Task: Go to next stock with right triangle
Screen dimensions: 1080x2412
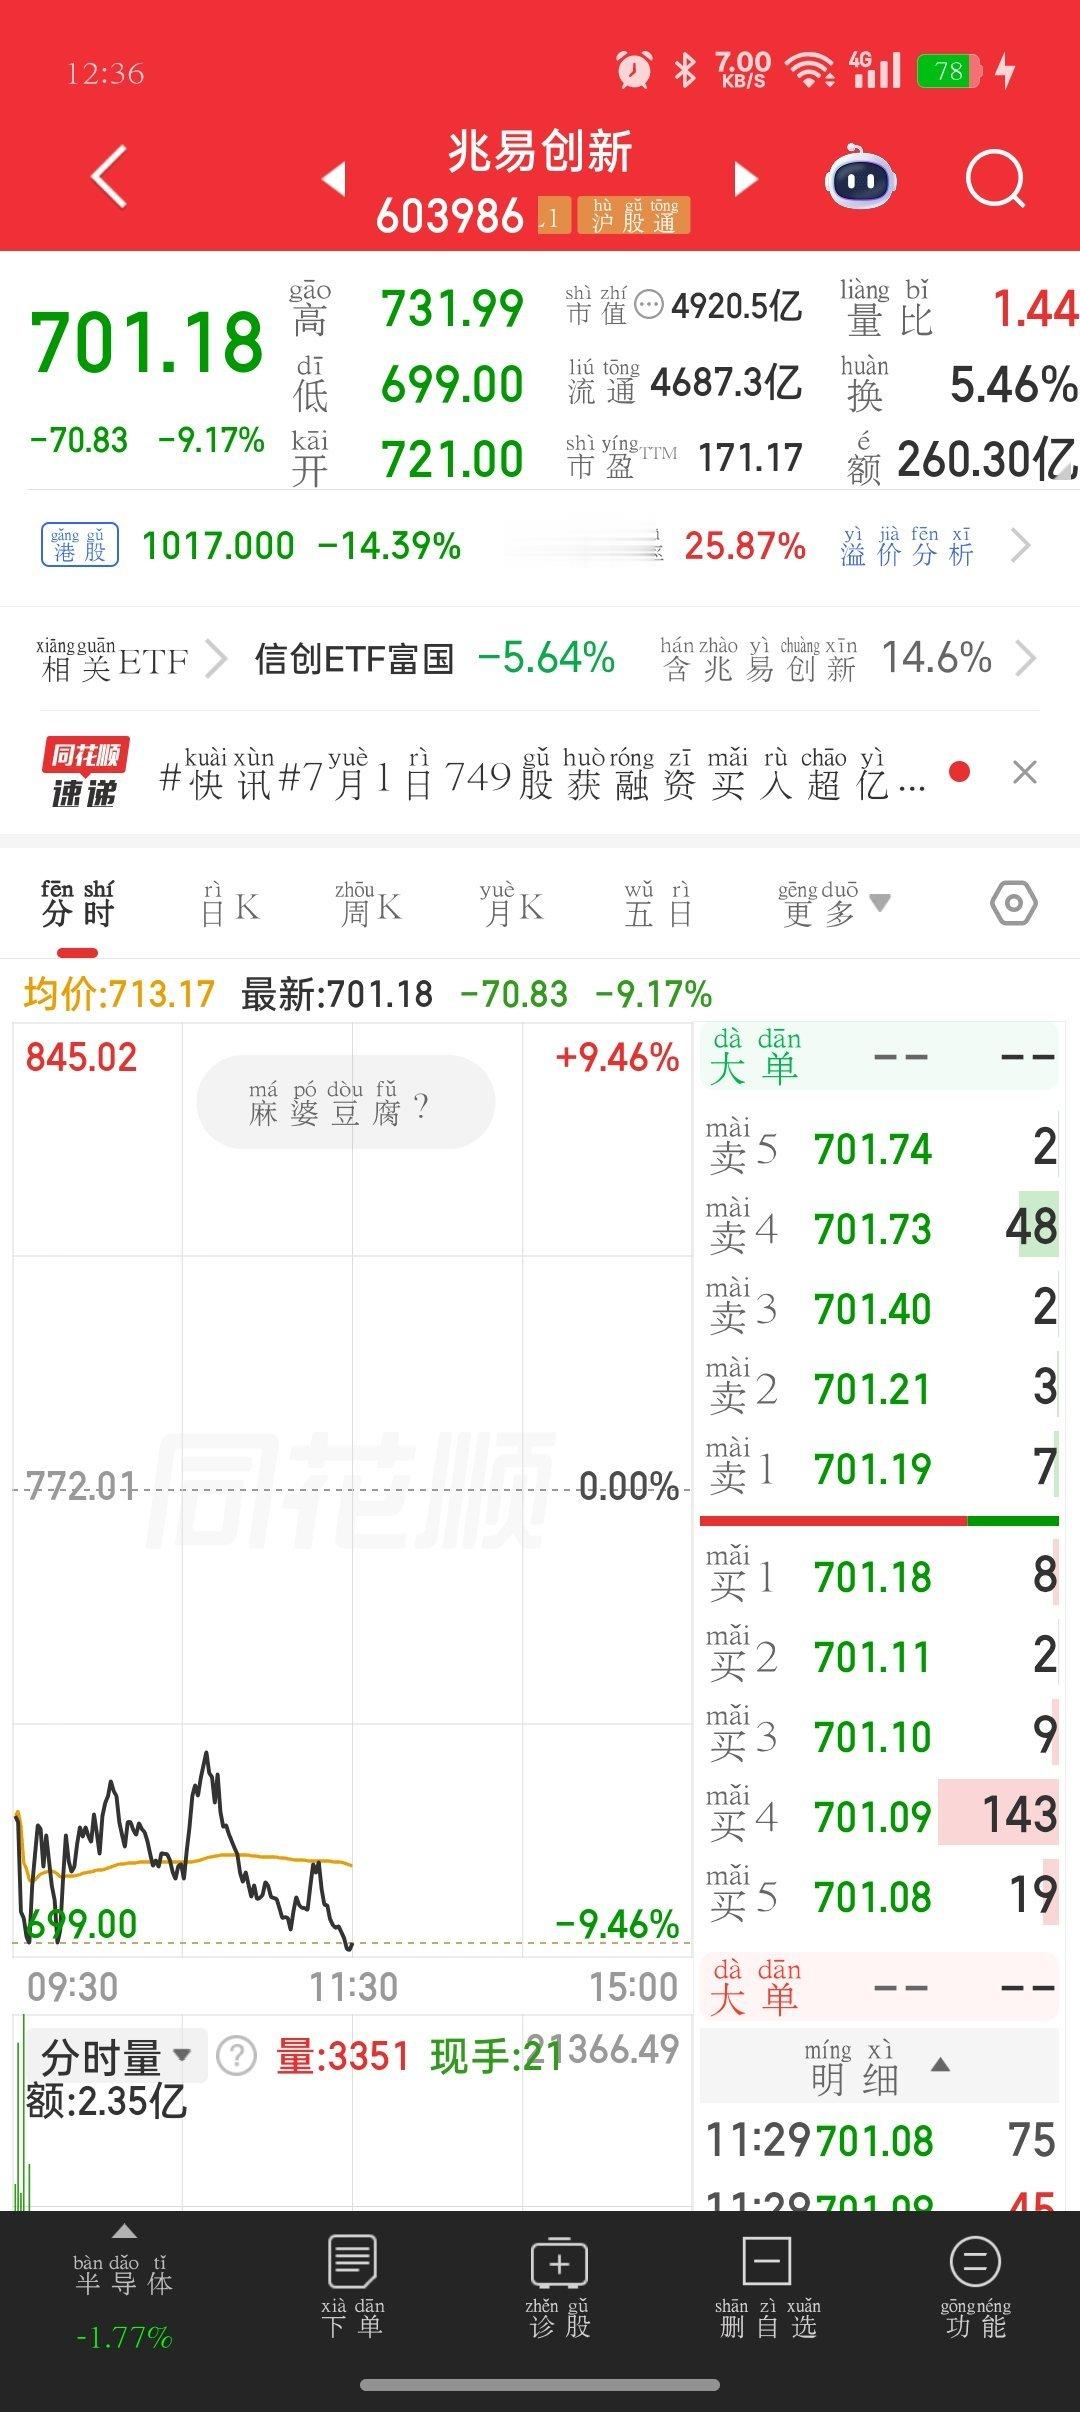Action: (x=745, y=178)
